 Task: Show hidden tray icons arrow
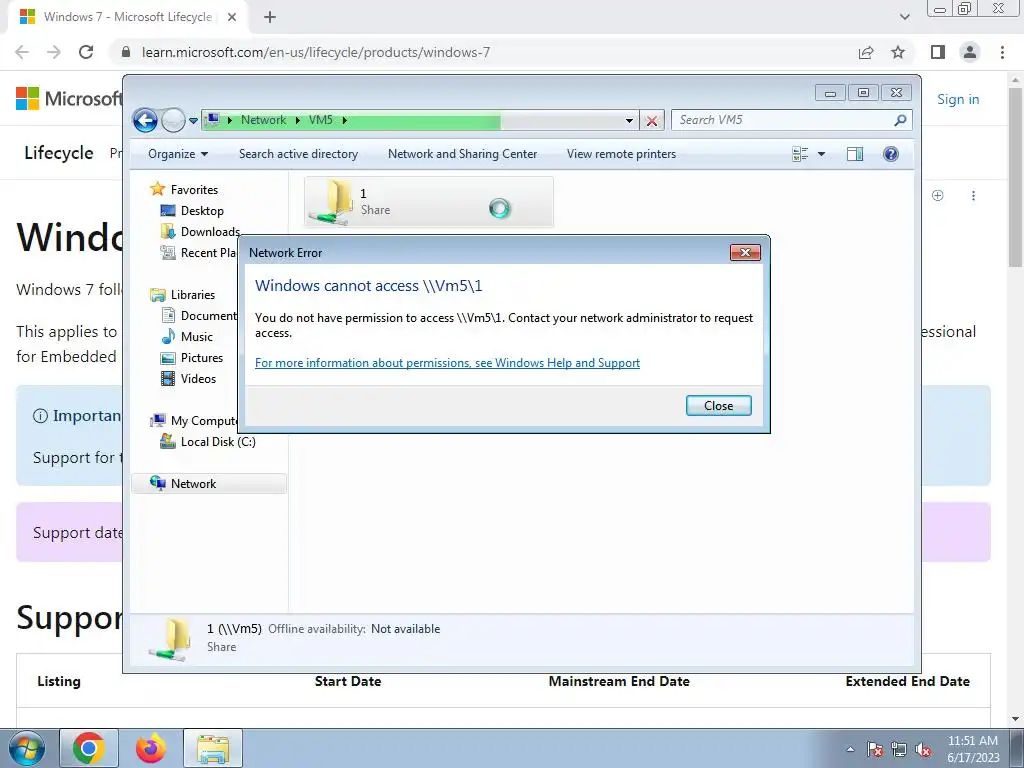click(850, 749)
